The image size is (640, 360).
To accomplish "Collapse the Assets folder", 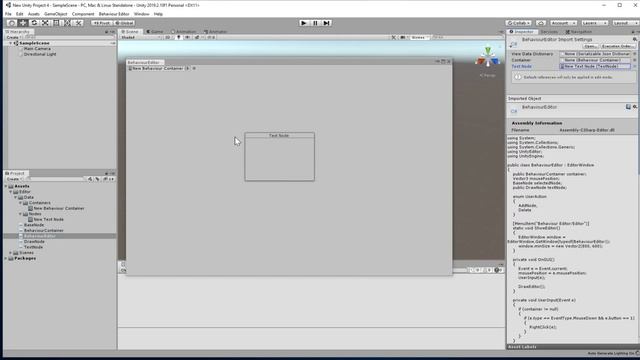I will tap(6, 186).
